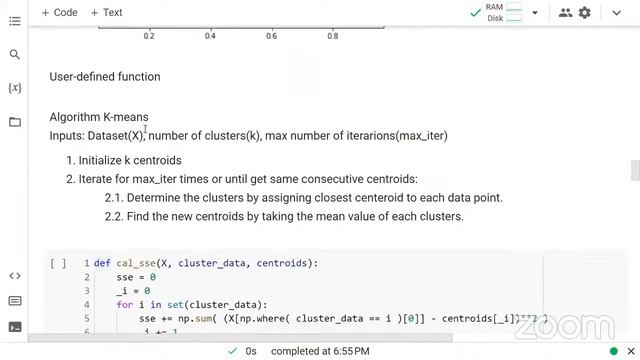Click the '_i = 0' code line
Viewport: 640px width, 360px height.
click(x=133, y=291)
